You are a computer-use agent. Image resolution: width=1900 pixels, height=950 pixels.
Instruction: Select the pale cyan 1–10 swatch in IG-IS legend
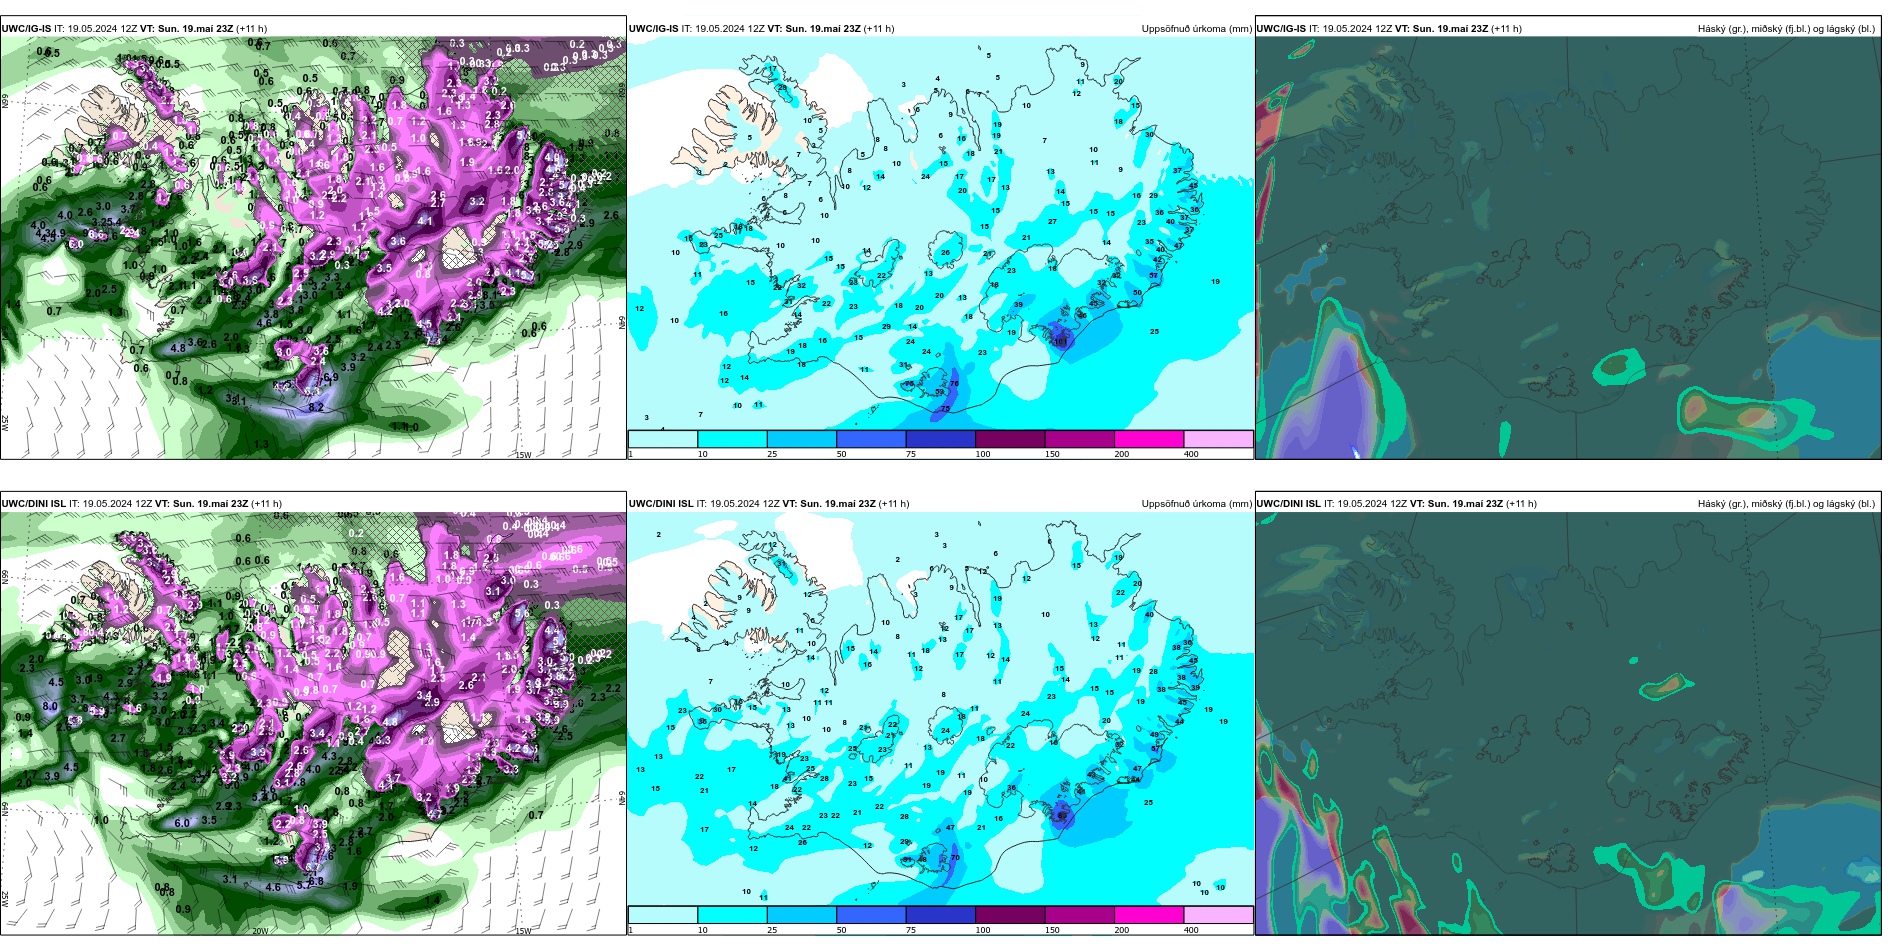(663, 439)
